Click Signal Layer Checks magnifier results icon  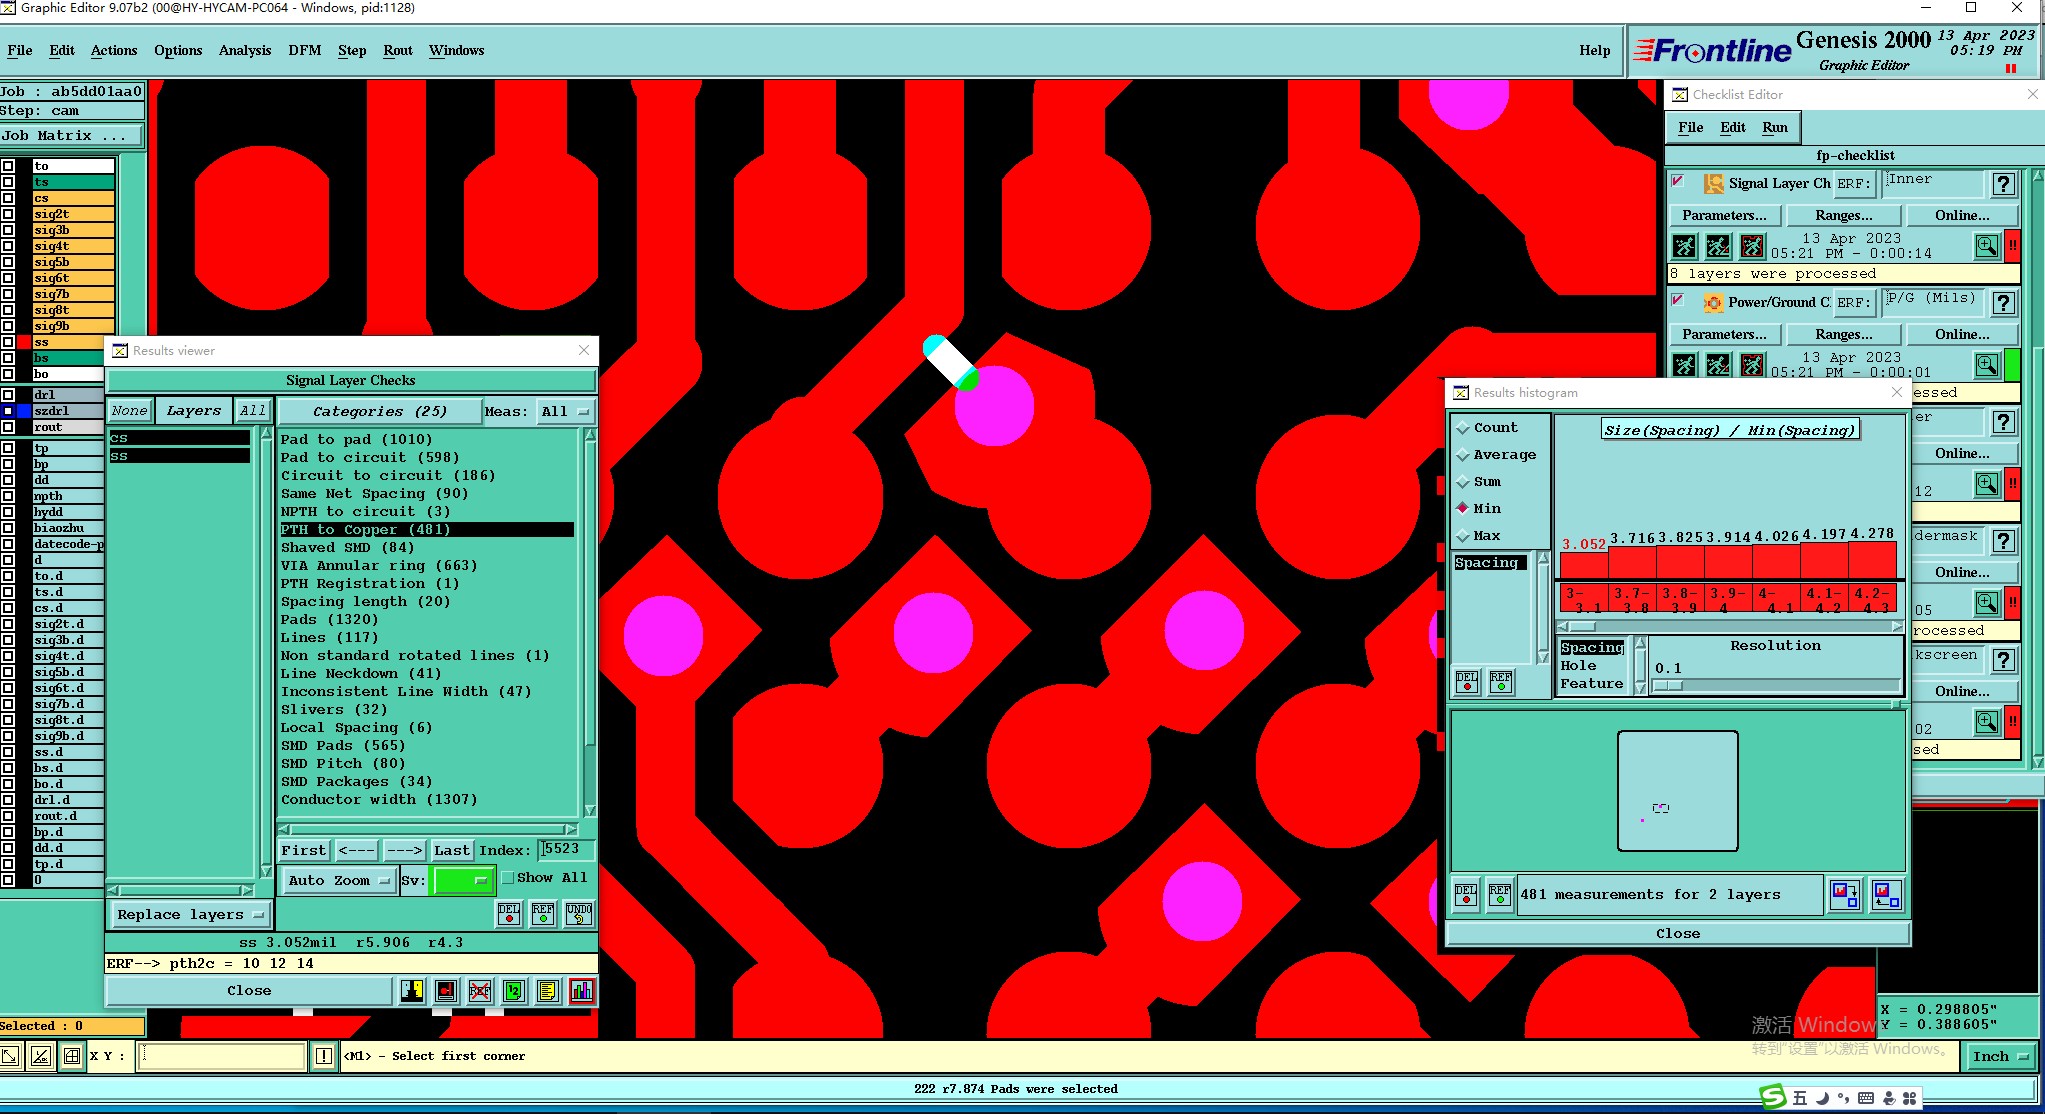1986,246
